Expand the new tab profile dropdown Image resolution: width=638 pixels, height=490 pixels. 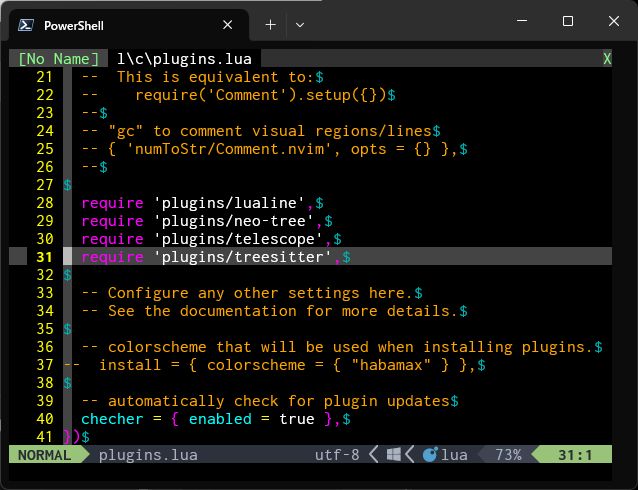300,24
